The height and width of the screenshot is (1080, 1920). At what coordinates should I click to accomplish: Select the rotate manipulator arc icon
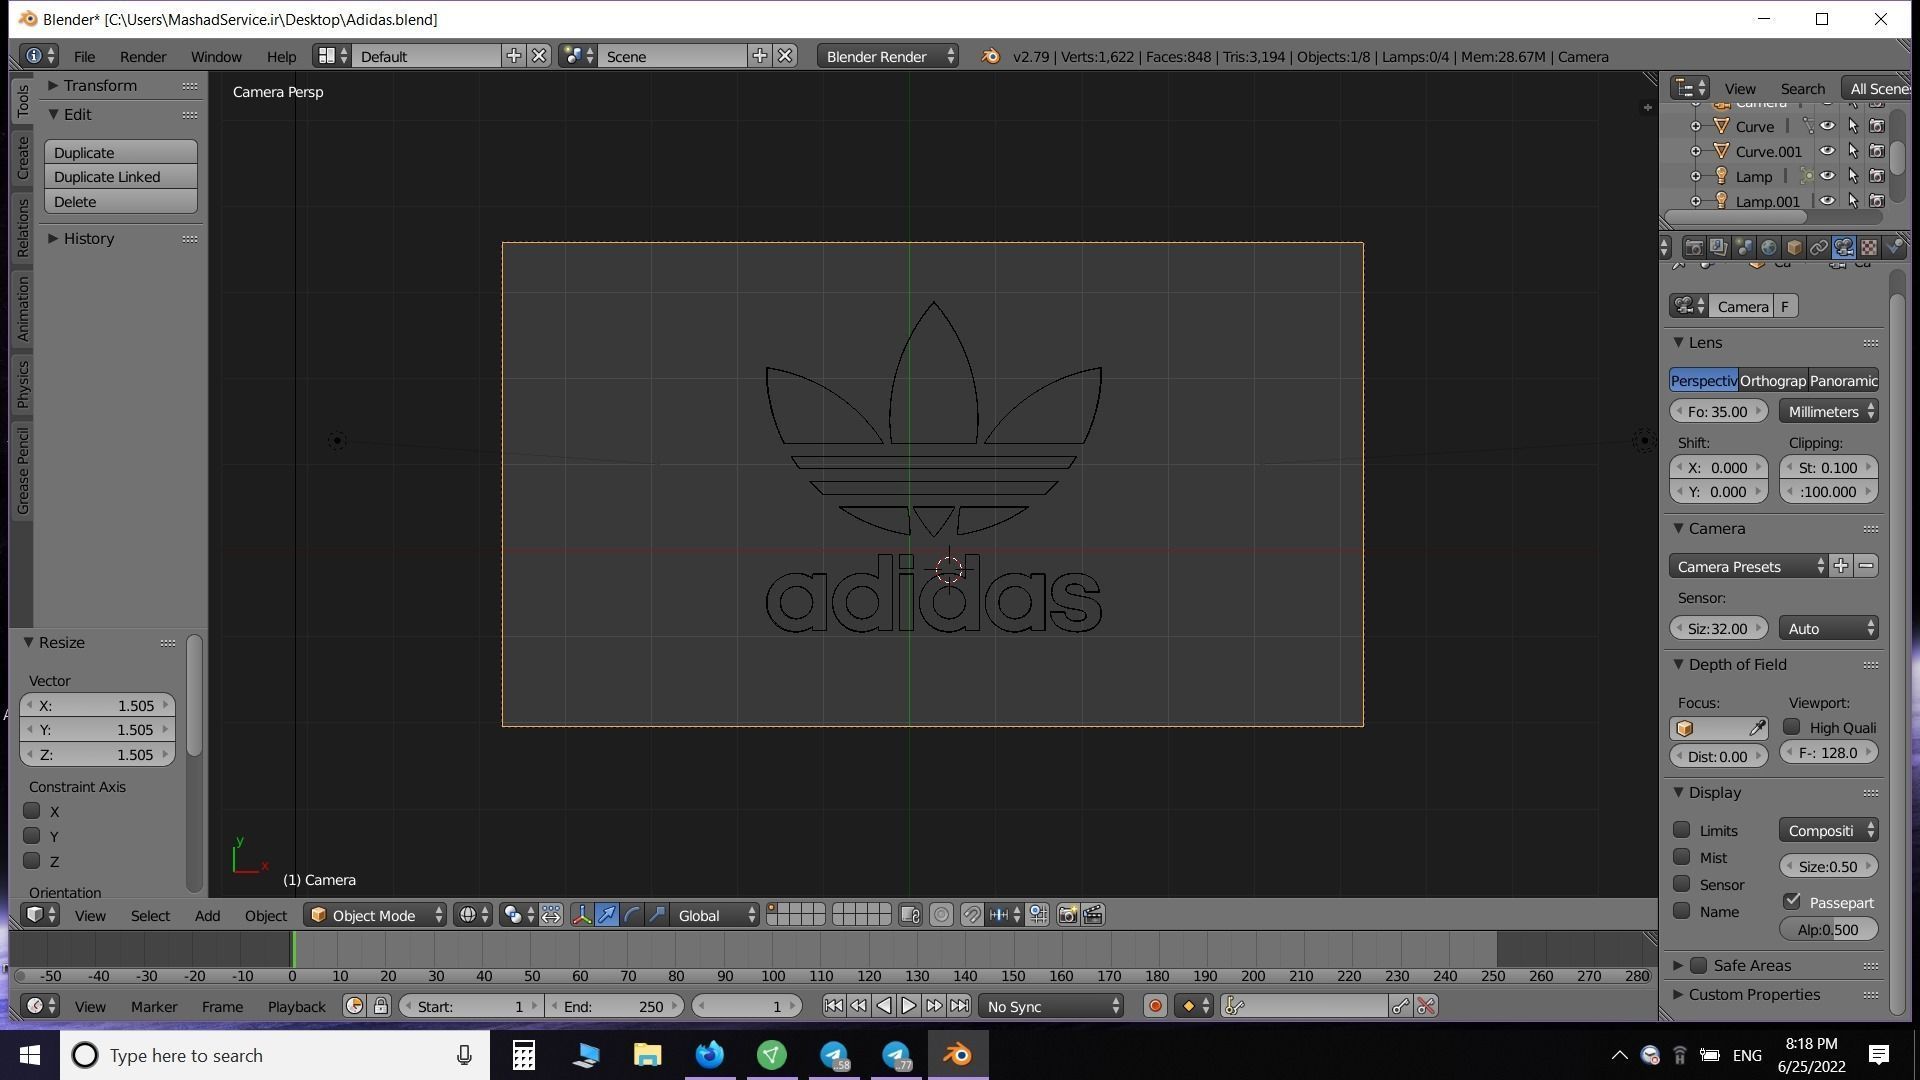[632, 915]
